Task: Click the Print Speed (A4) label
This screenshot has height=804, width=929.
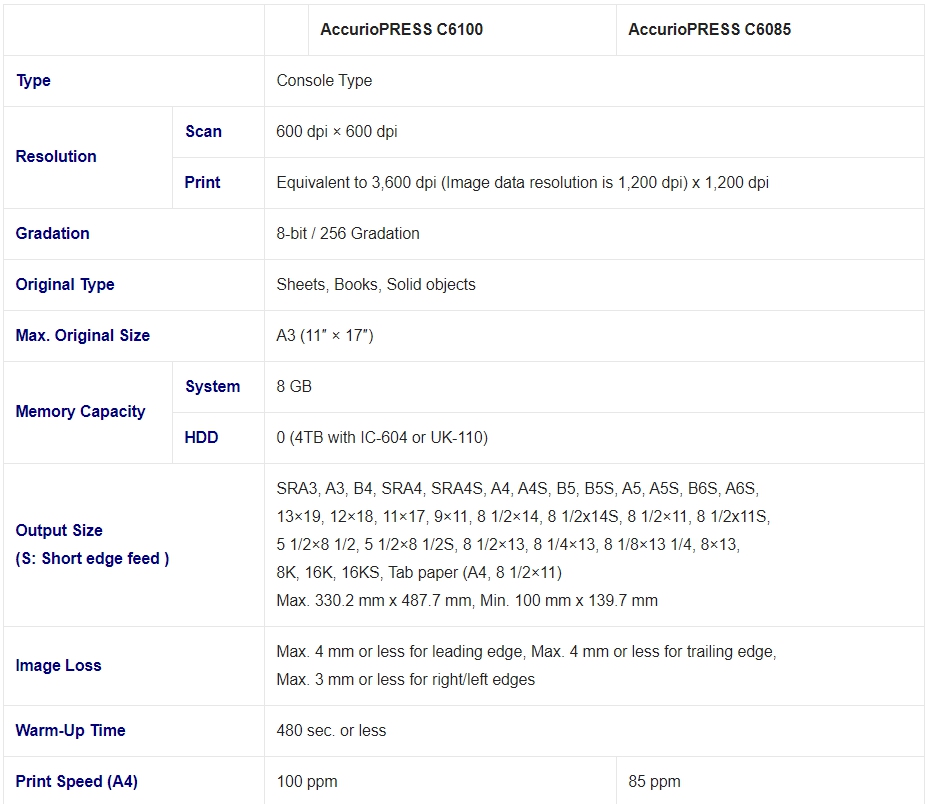Action: pyautogui.click(x=76, y=782)
